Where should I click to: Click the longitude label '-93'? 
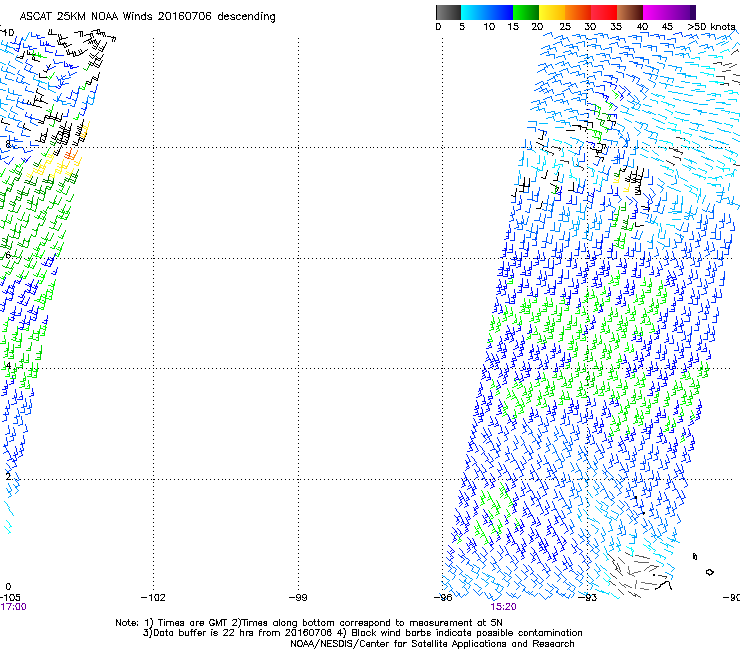(587, 598)
